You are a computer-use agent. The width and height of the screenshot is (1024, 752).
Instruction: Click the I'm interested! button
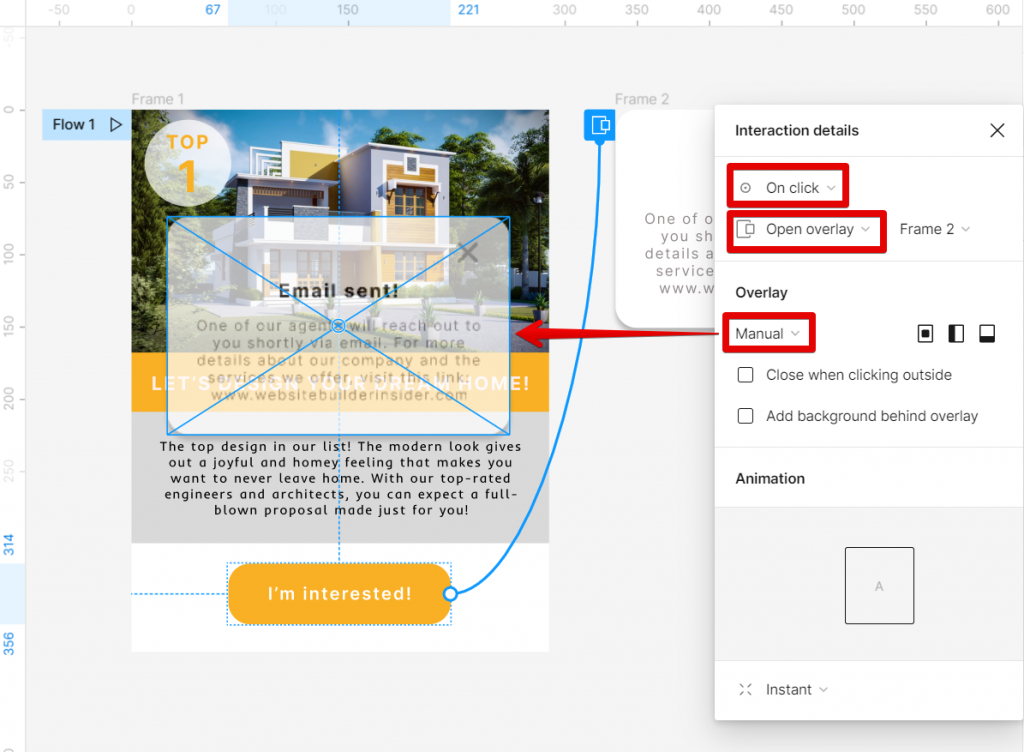[339, 593]
